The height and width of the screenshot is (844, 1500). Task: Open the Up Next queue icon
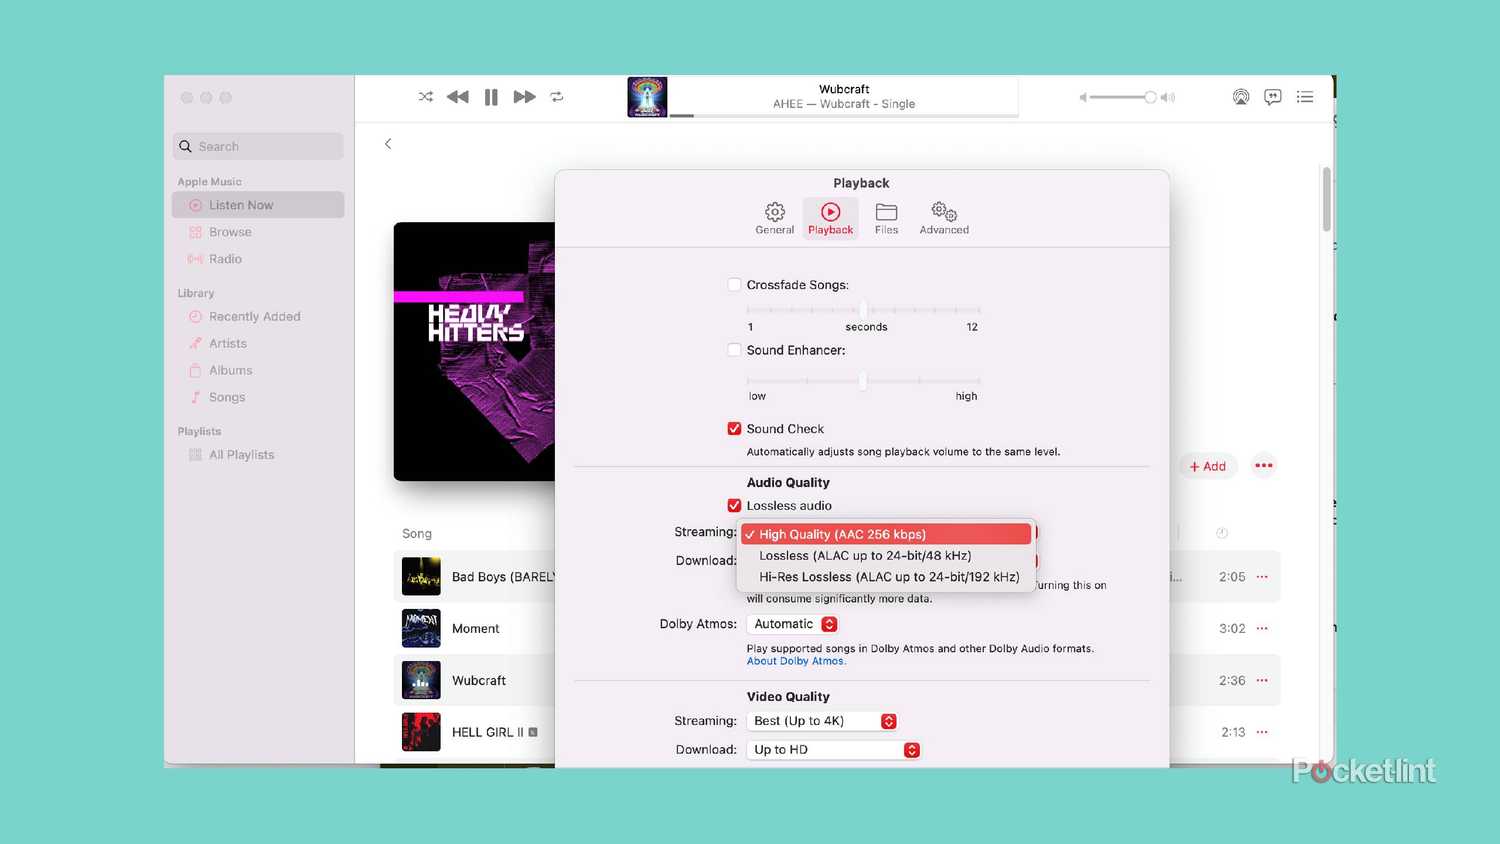tap(1305, 96)
